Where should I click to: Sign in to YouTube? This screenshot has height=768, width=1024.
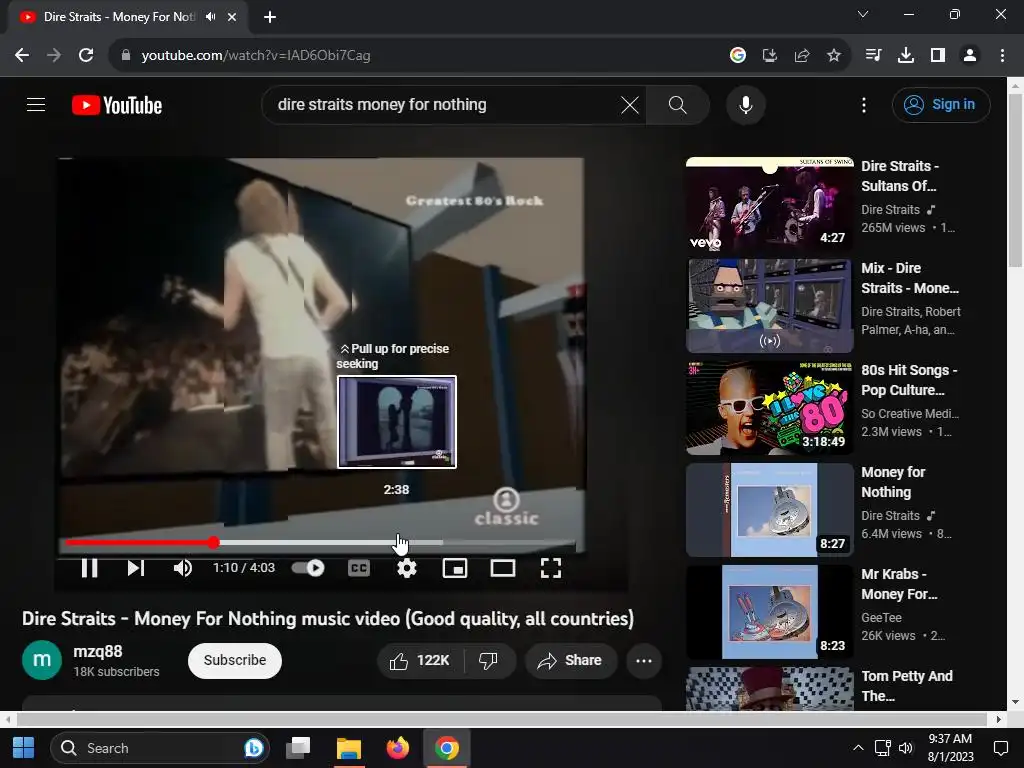tap(941, 104)
